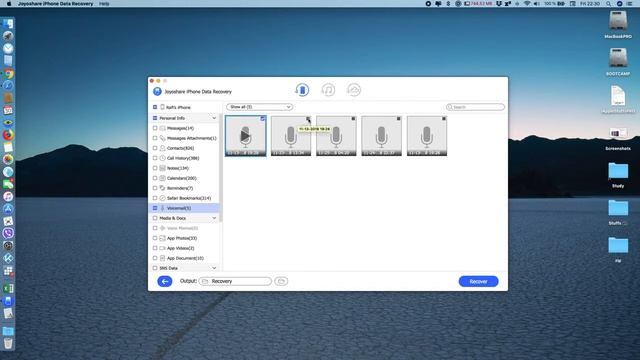Select the Recover from iDevice mode icon
This screenshot has height=360, width=640.
click(302, 90)
